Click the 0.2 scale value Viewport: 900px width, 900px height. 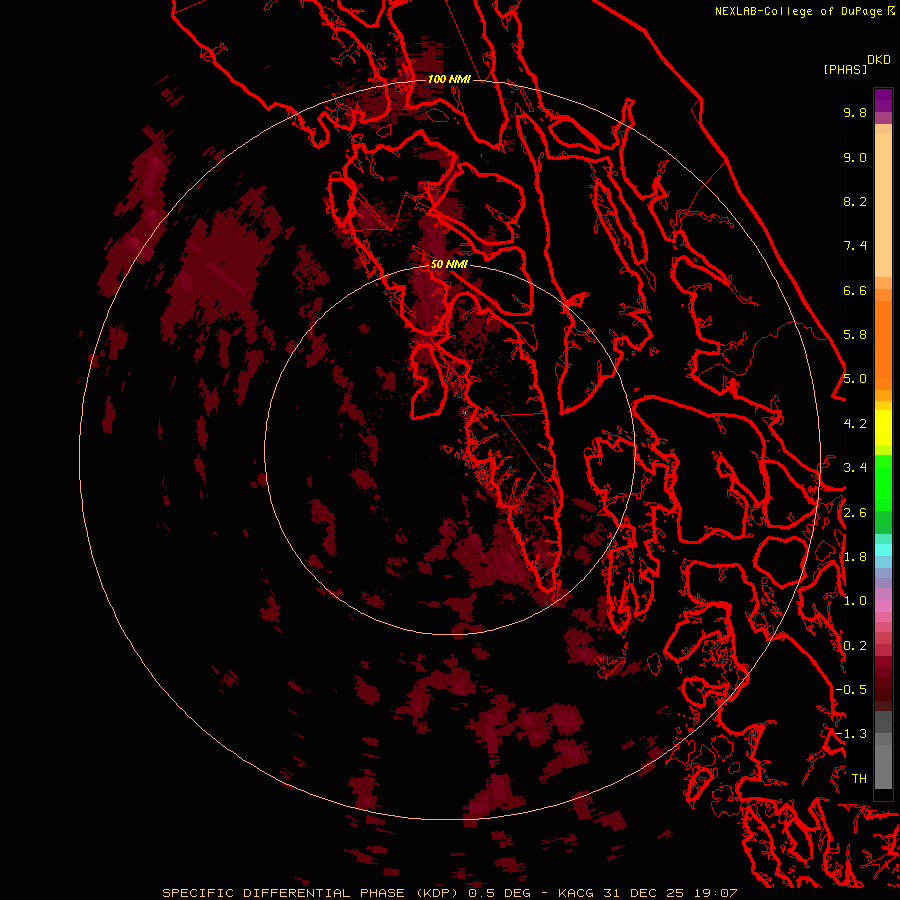tap(855, 646)
